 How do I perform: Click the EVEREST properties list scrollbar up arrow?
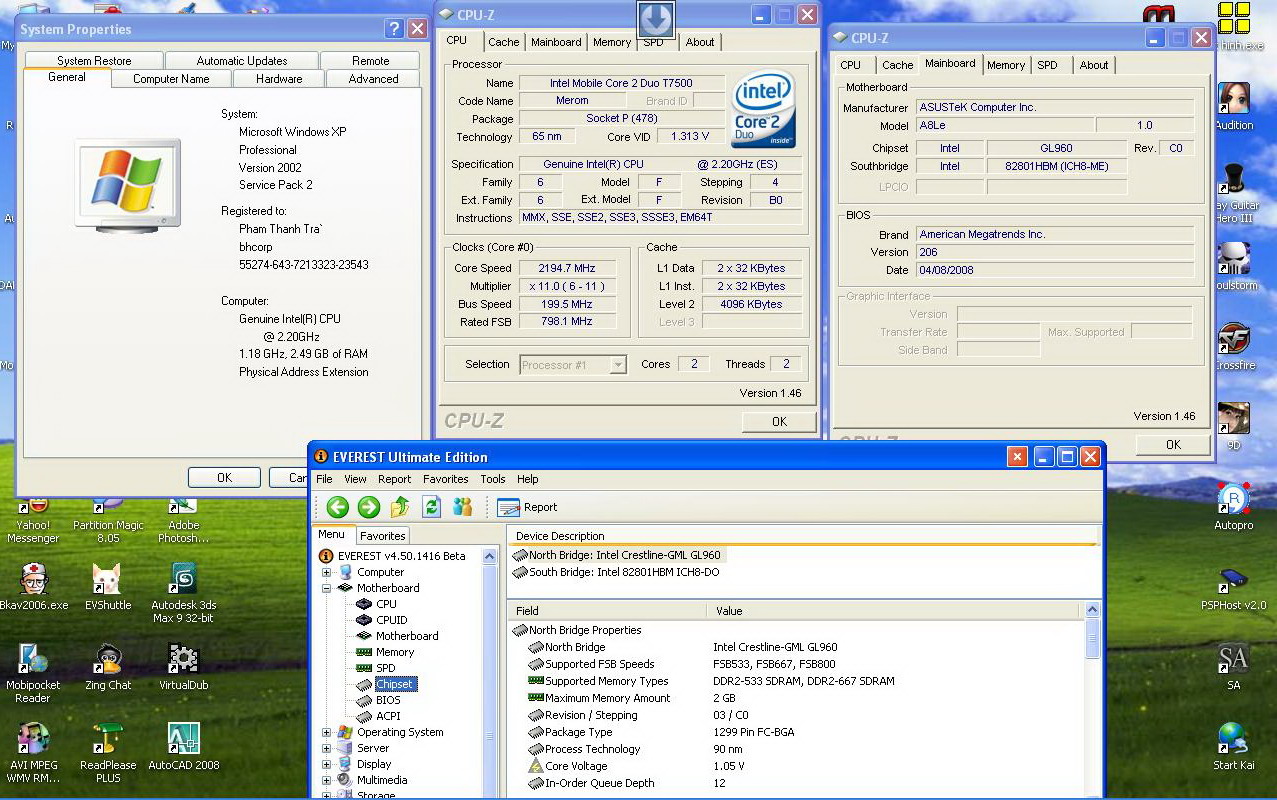pos(1093,610)
